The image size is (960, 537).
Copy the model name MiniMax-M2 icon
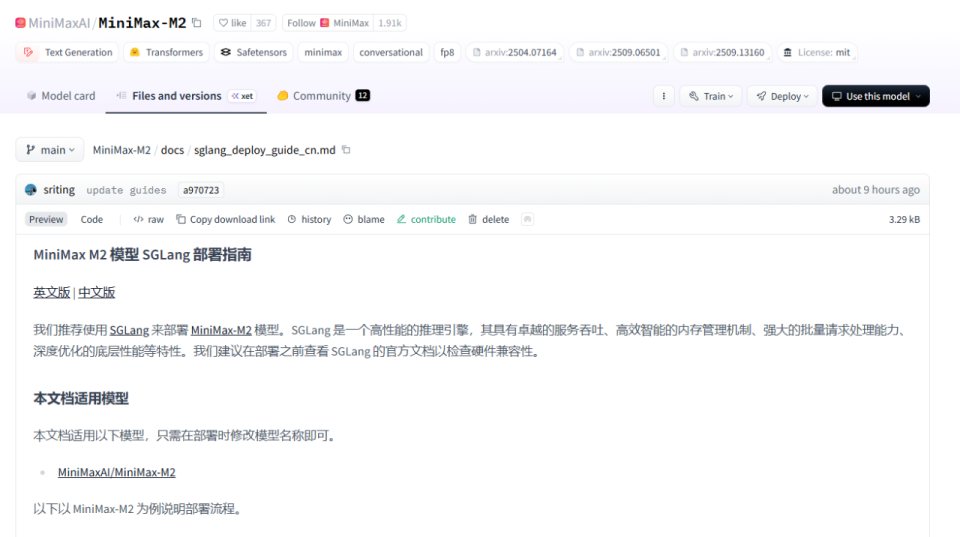pyautogui.click(x=197, y=23)
